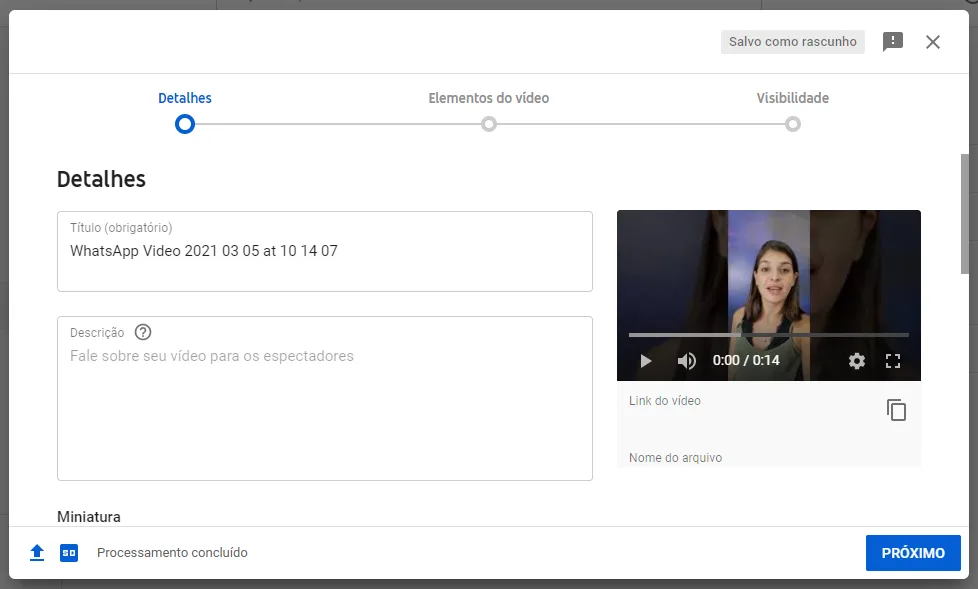Viewport: 978px width, 589px height.
Task: Focus the Título text field
Action: [x=324, y=251]
